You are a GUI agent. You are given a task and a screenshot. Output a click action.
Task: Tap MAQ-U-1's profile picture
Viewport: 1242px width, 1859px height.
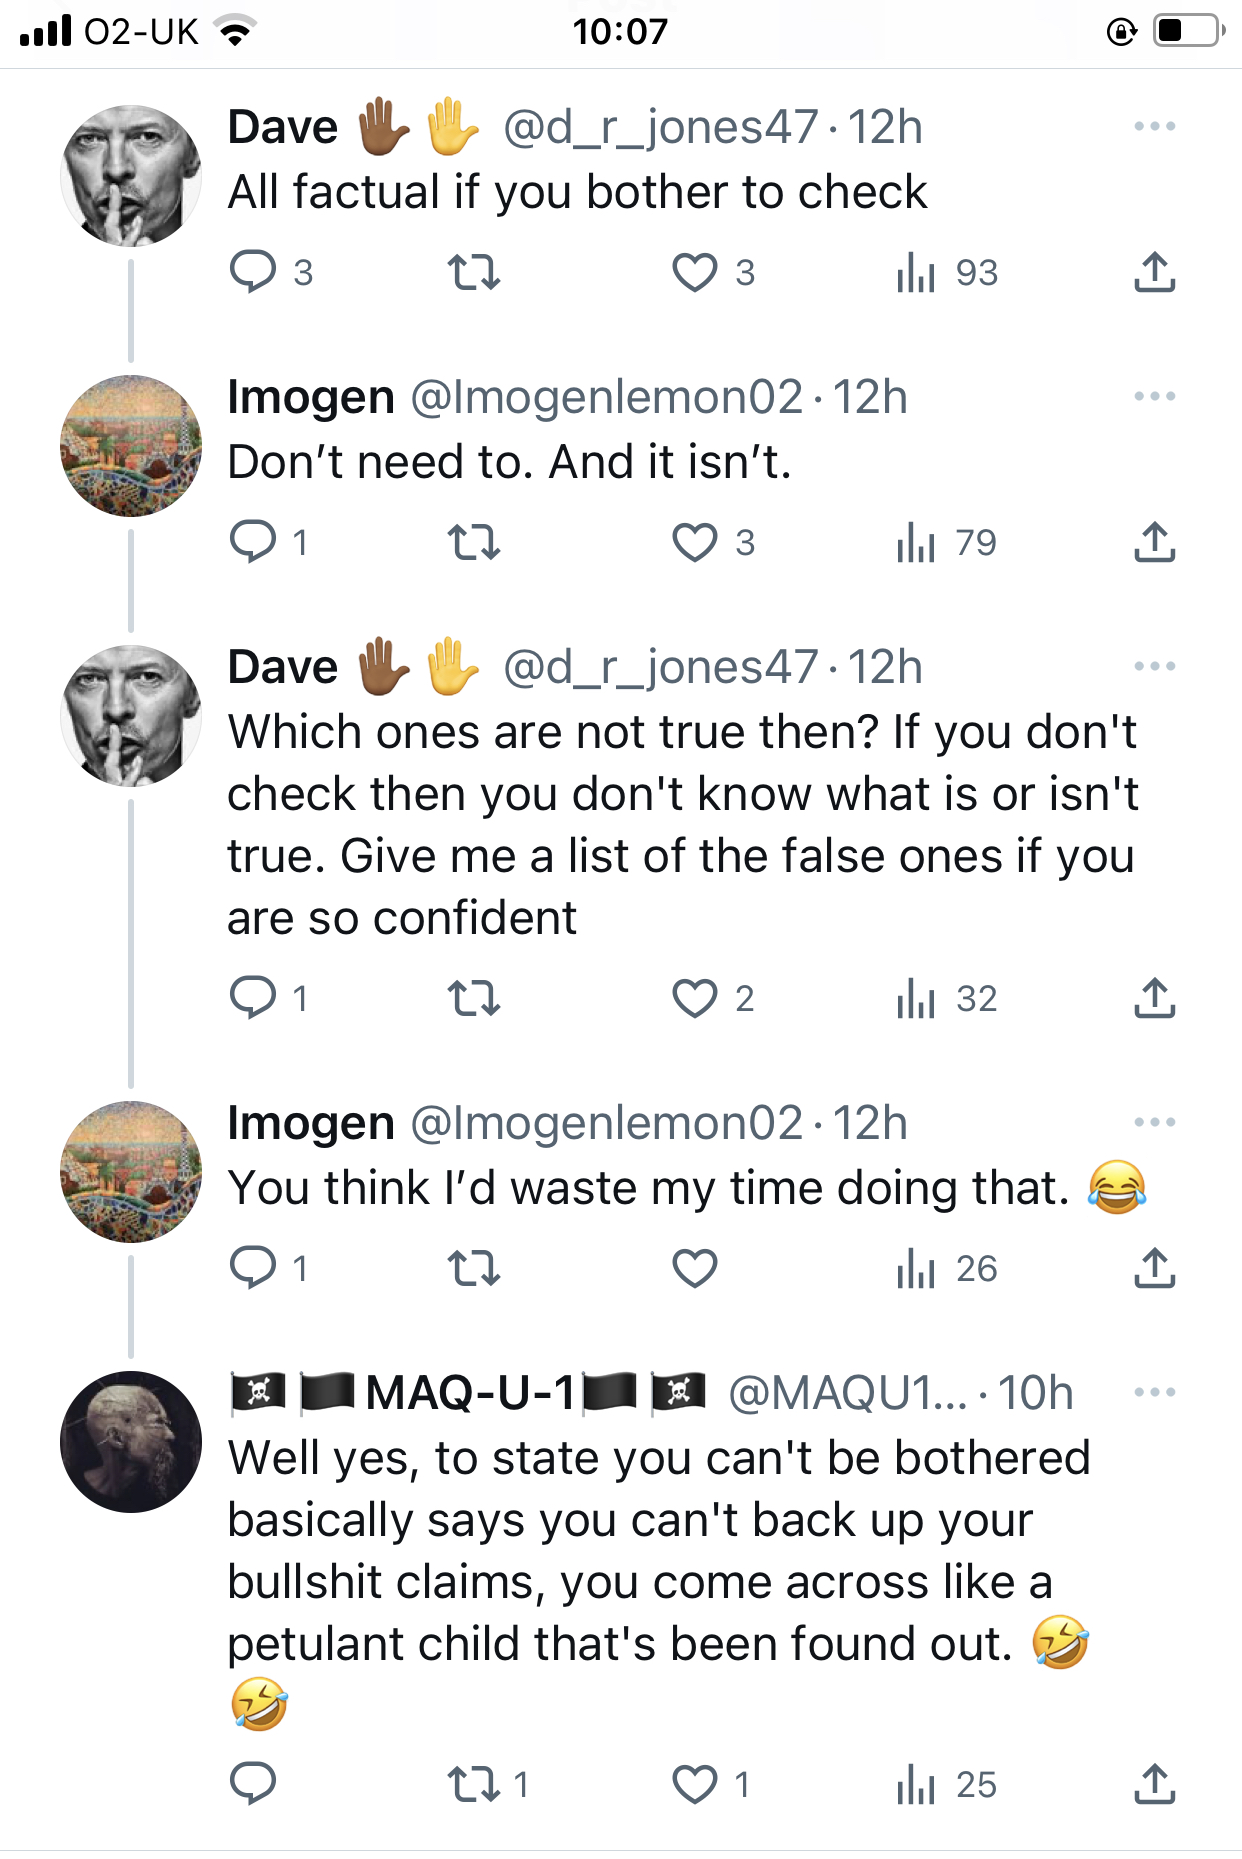[131, 1441]
